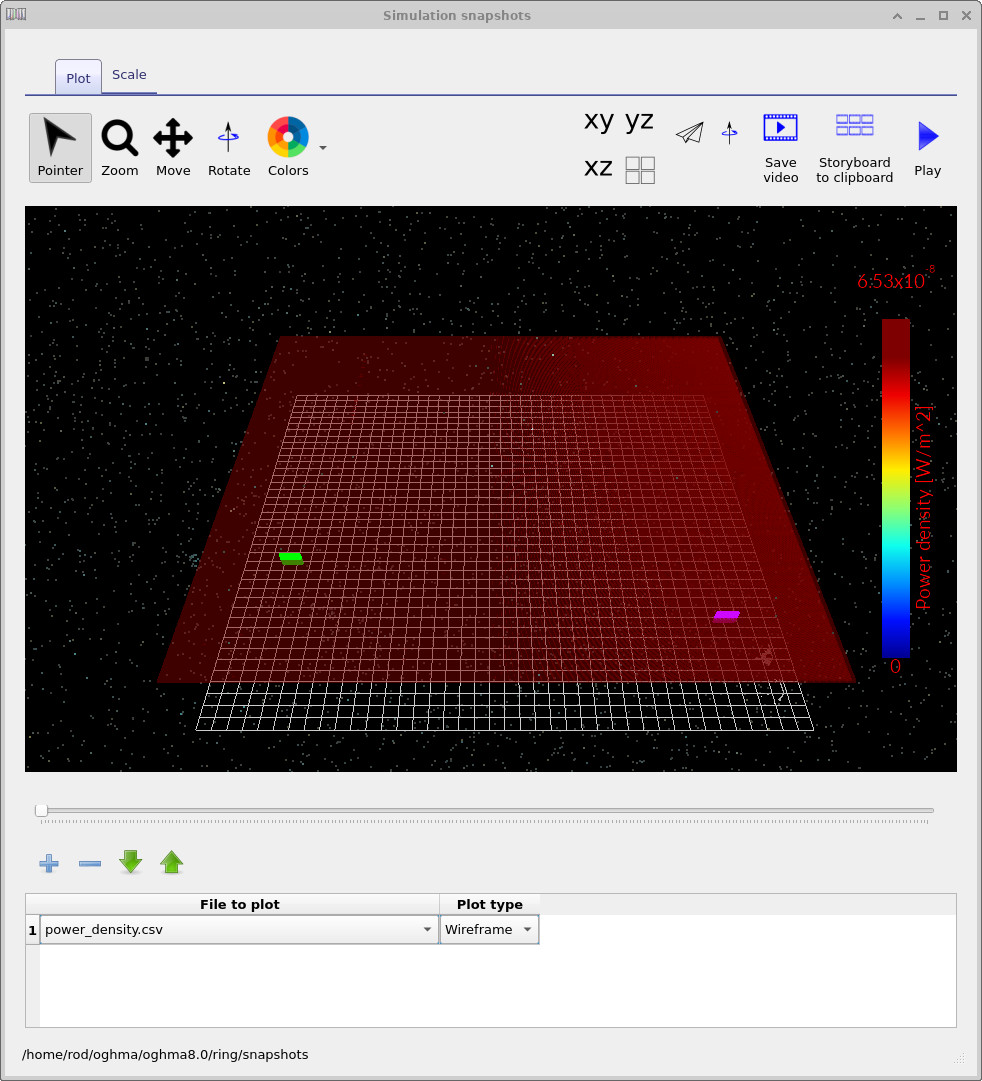Switch to the Scale tab
Image resolution: width=982 pixels, height=1081 pixels.
[x=129, y=74]
